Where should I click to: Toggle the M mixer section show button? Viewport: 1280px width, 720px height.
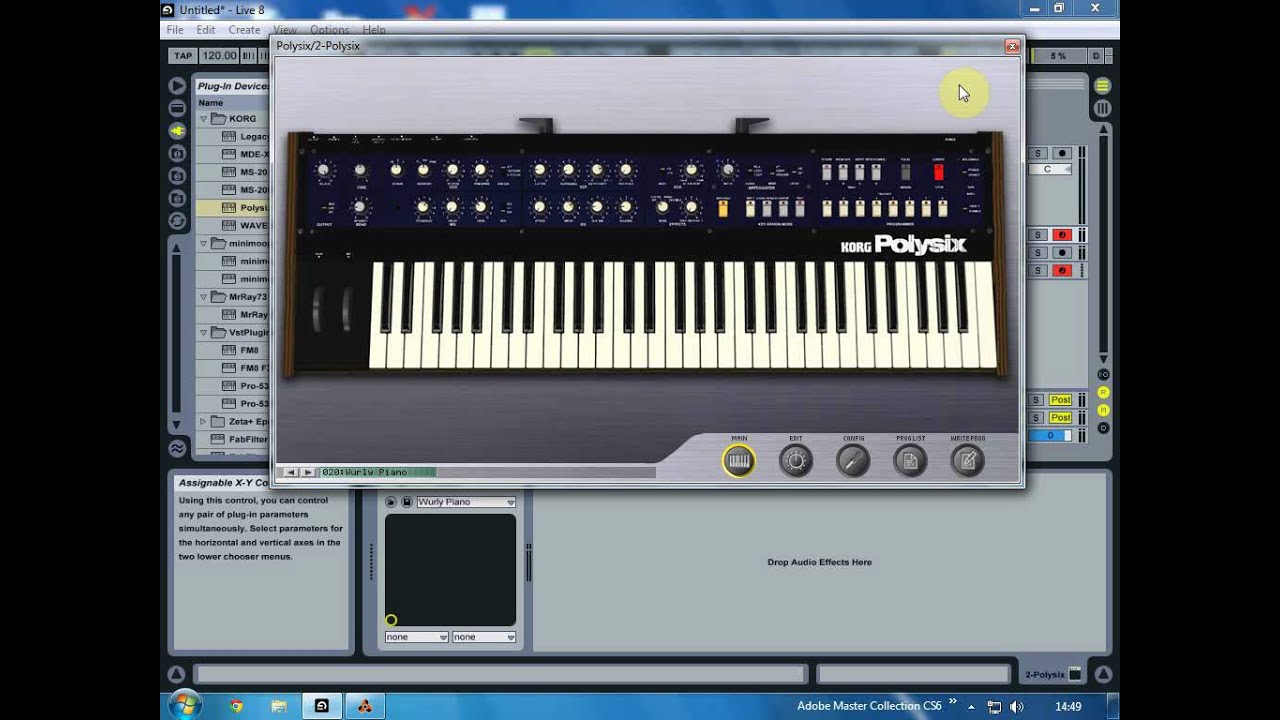point(1104,410)
